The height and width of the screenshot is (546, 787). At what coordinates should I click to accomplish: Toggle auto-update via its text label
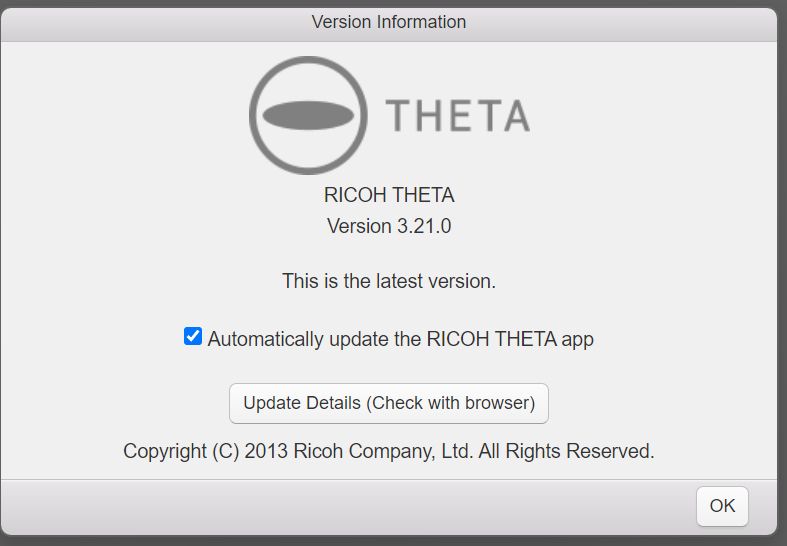[x=401, y=339]
